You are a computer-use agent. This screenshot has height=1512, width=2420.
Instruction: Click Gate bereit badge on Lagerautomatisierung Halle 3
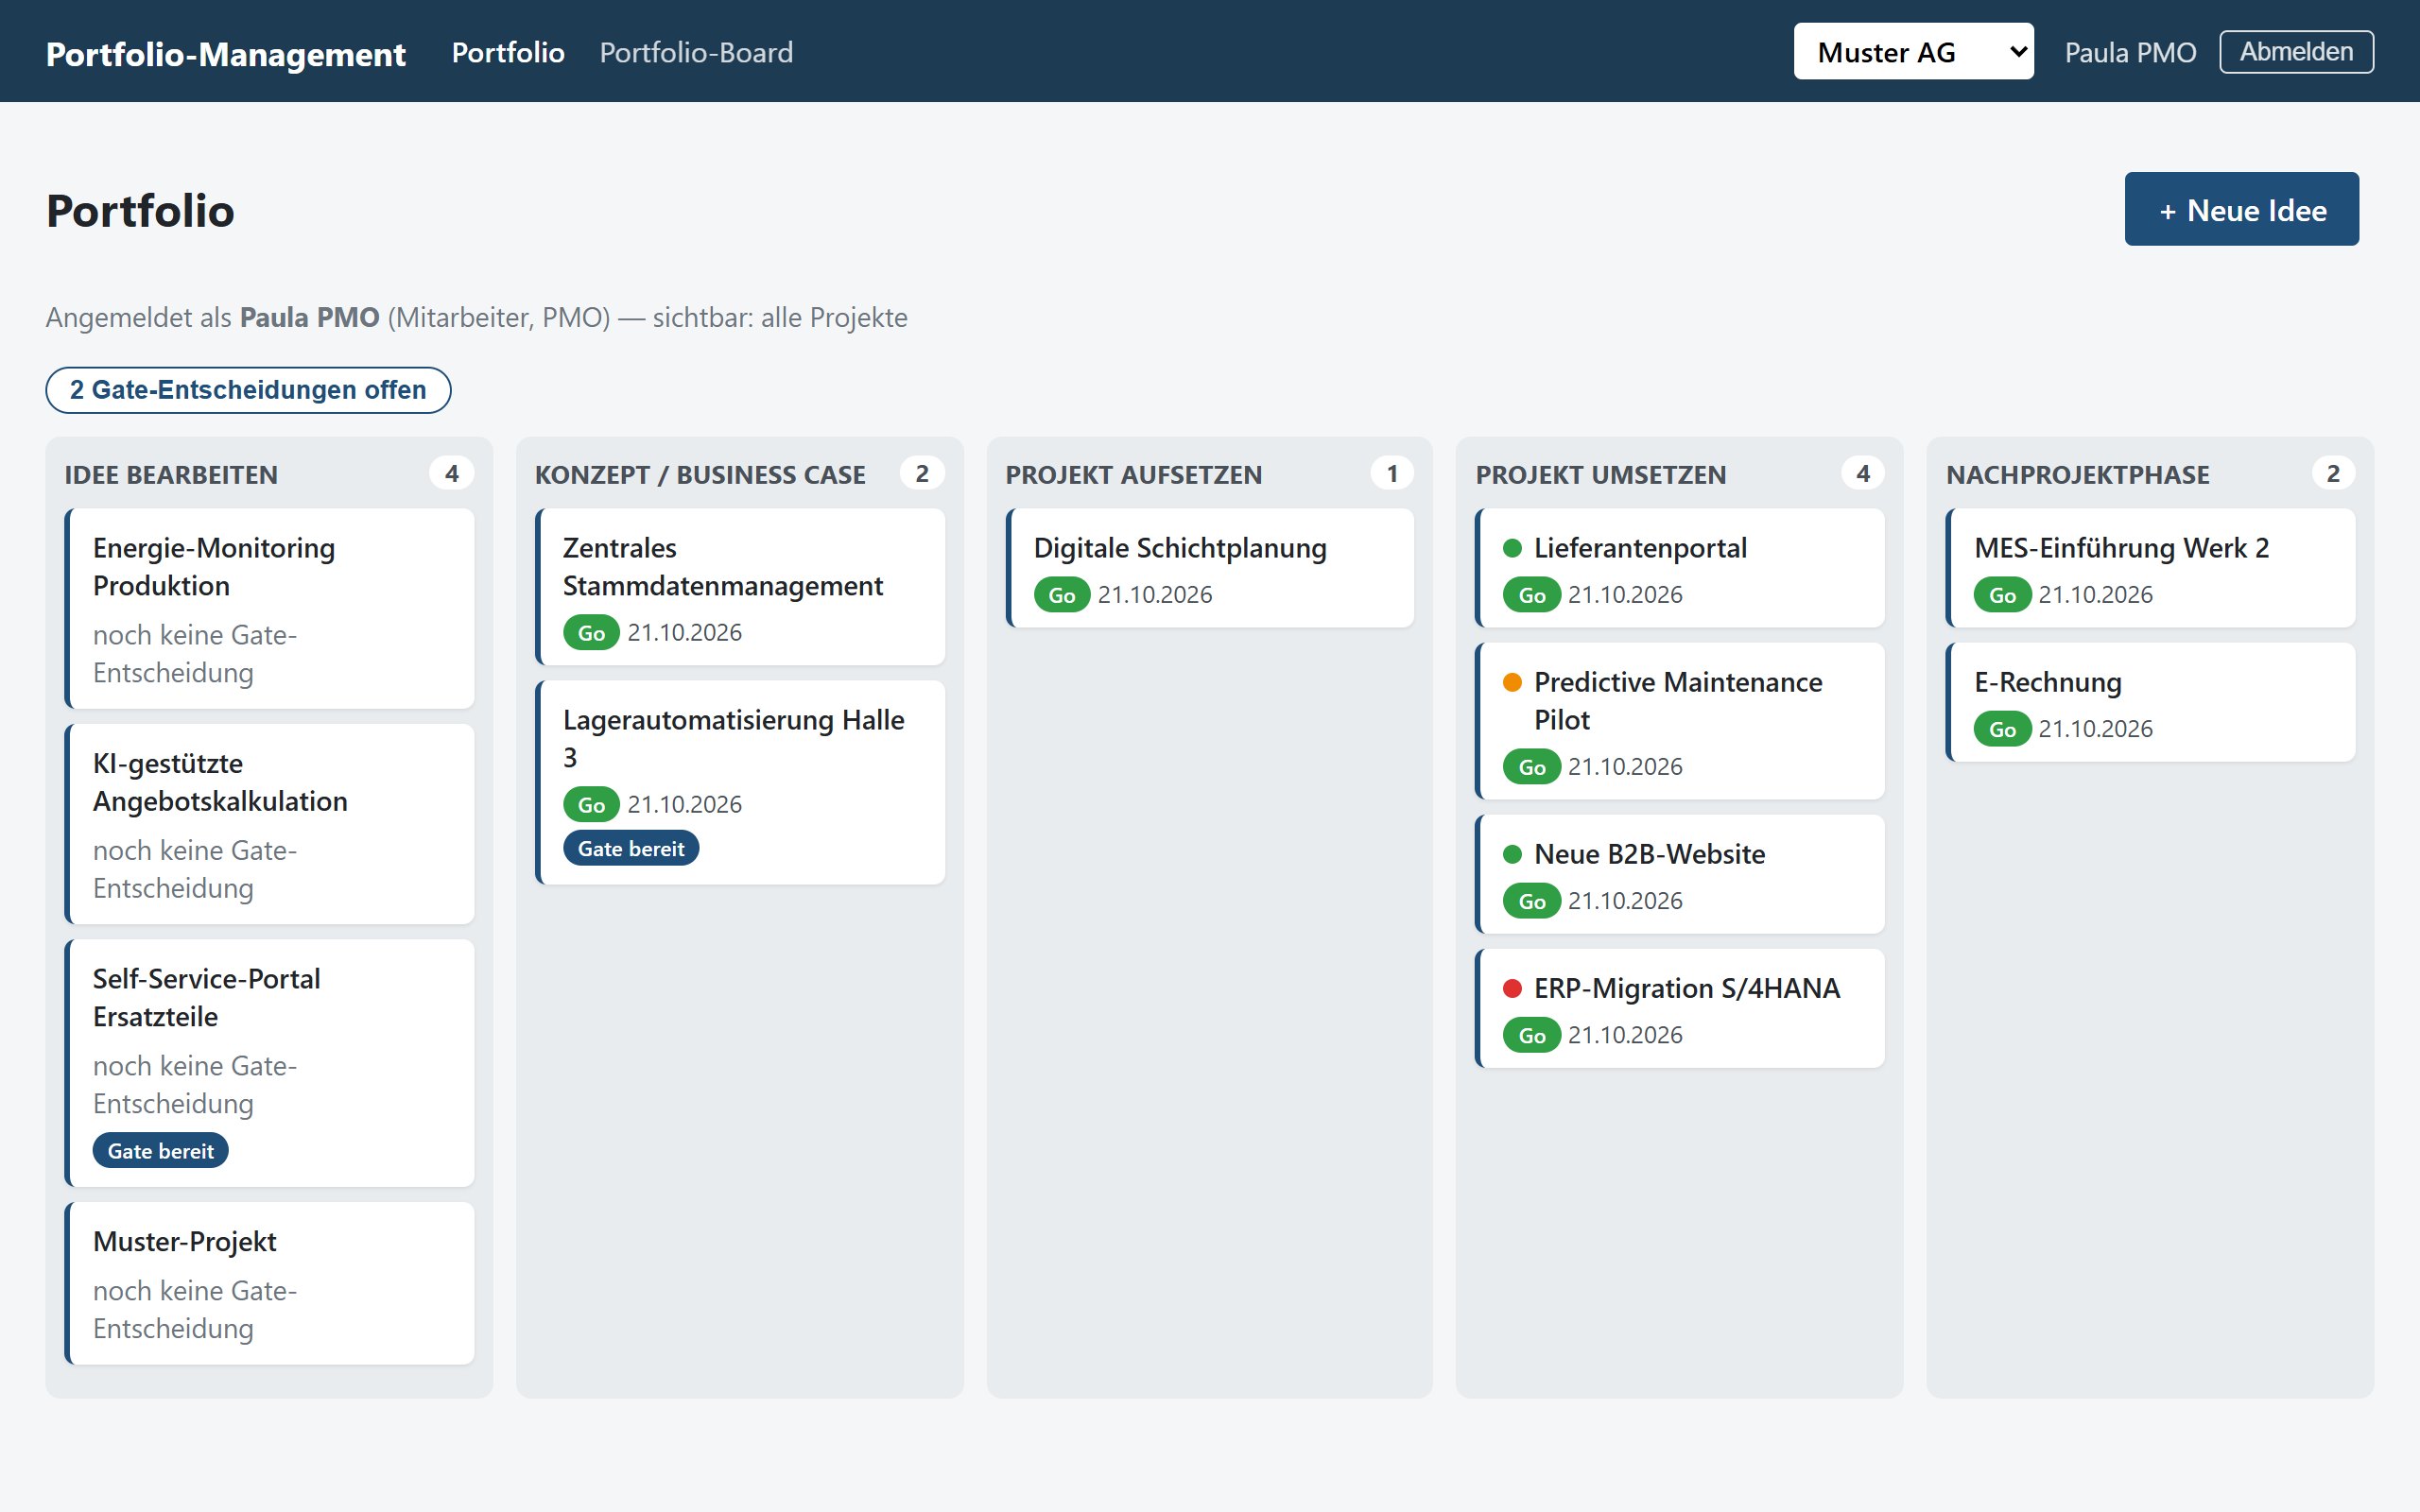coord(631,848)
